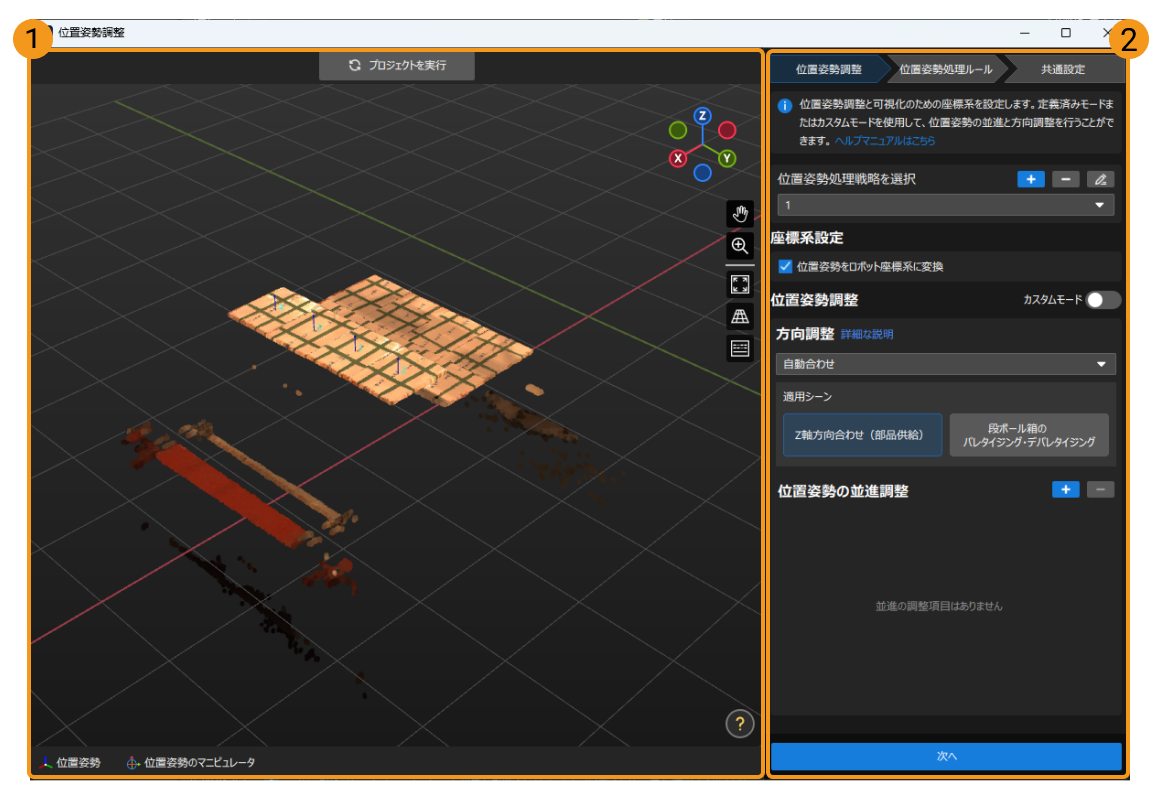Open the help question mark button
This screenshot has width=1162, height=786.
coord(739,723)
